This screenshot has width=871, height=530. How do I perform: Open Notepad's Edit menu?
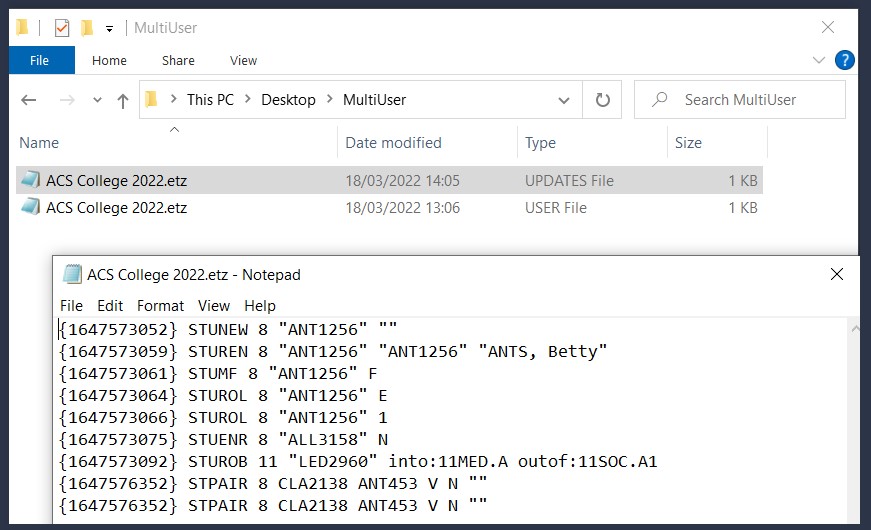pyautogui.click(x=110, y=306)
